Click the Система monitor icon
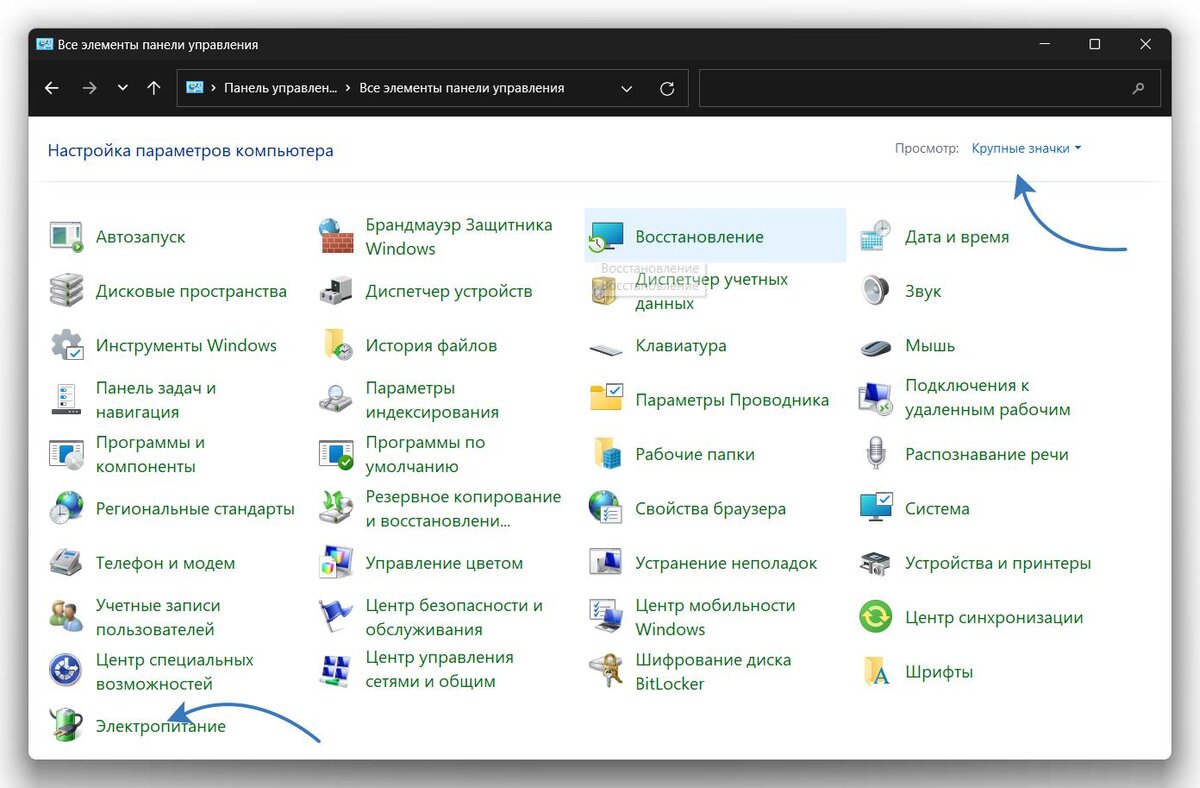The image size is (1200, 788). pos(876,508)
